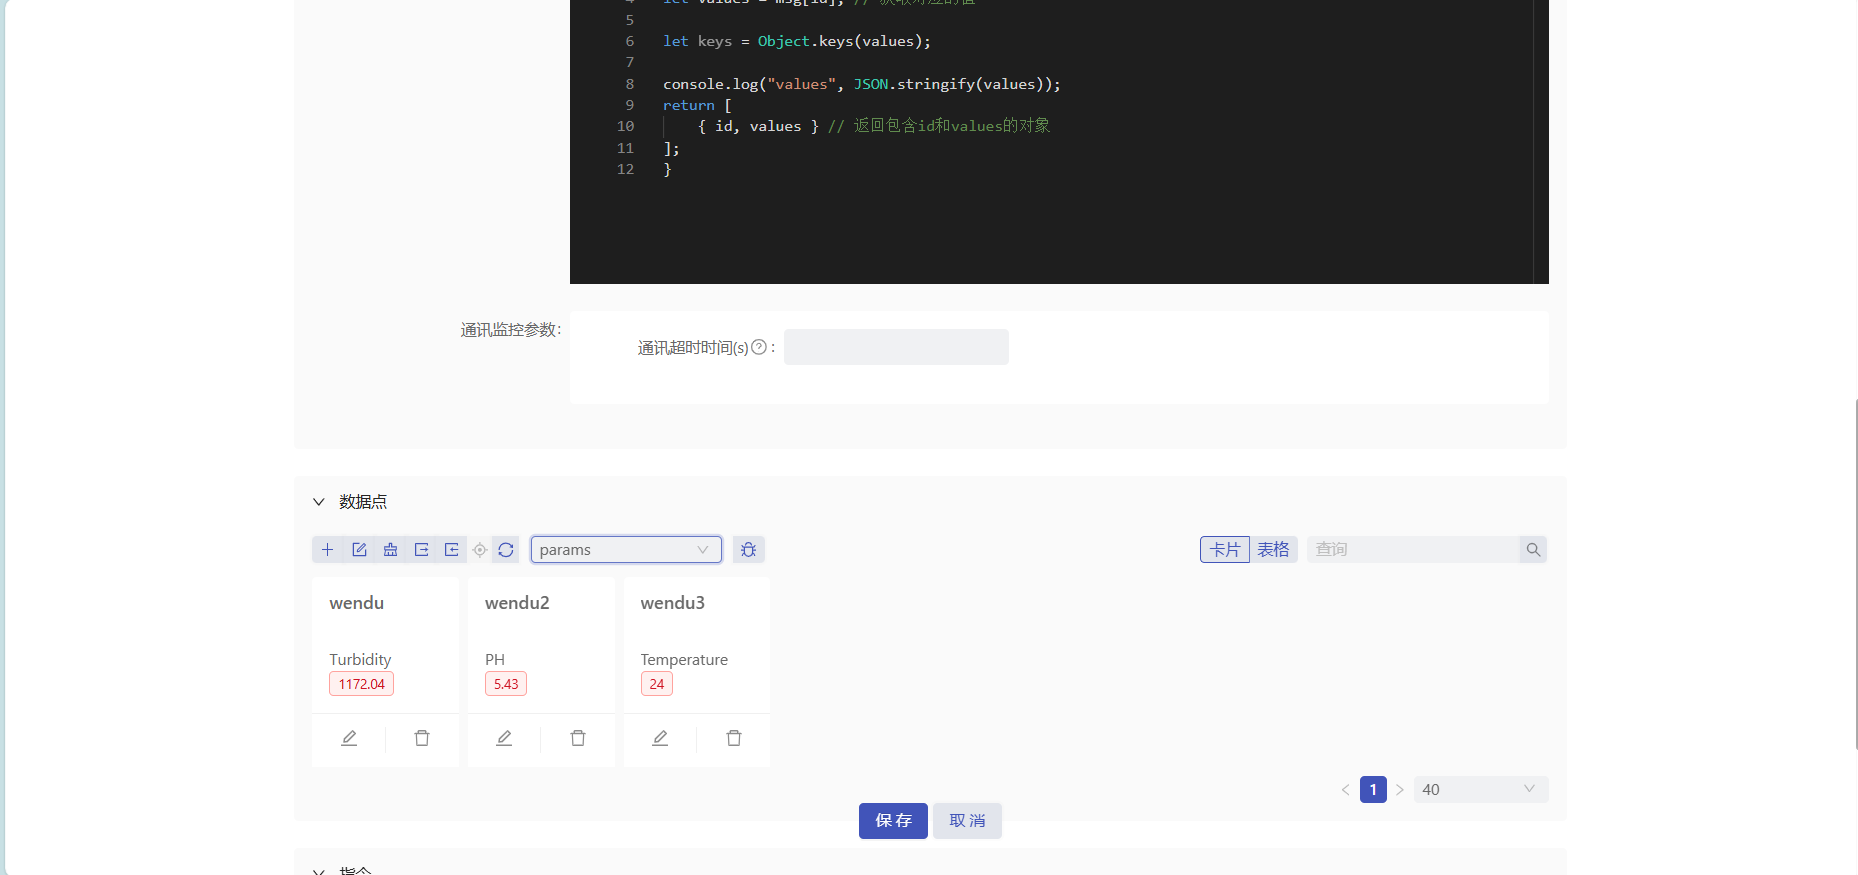Click the plus icon to add data point
This screenshot has width=1858, height=875.
click(x=327, y=550)
